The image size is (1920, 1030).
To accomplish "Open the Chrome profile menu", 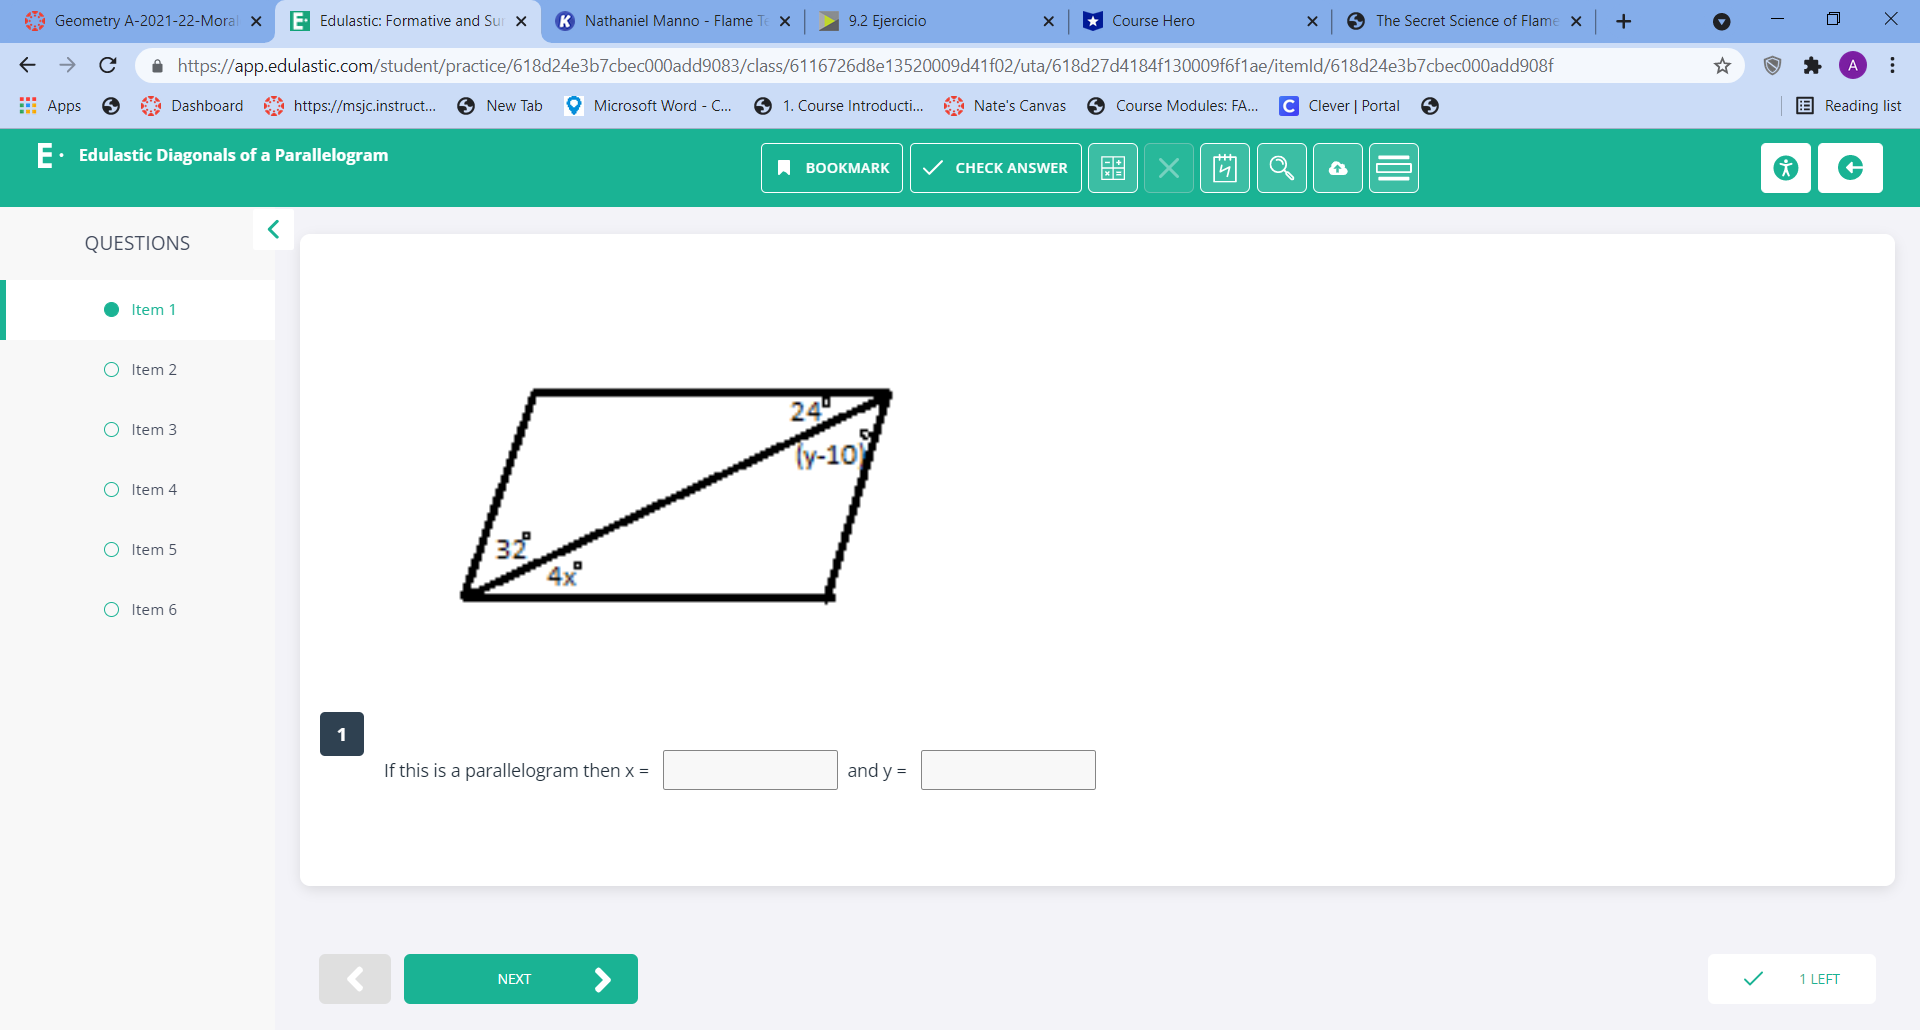I will pos(1854,65).
